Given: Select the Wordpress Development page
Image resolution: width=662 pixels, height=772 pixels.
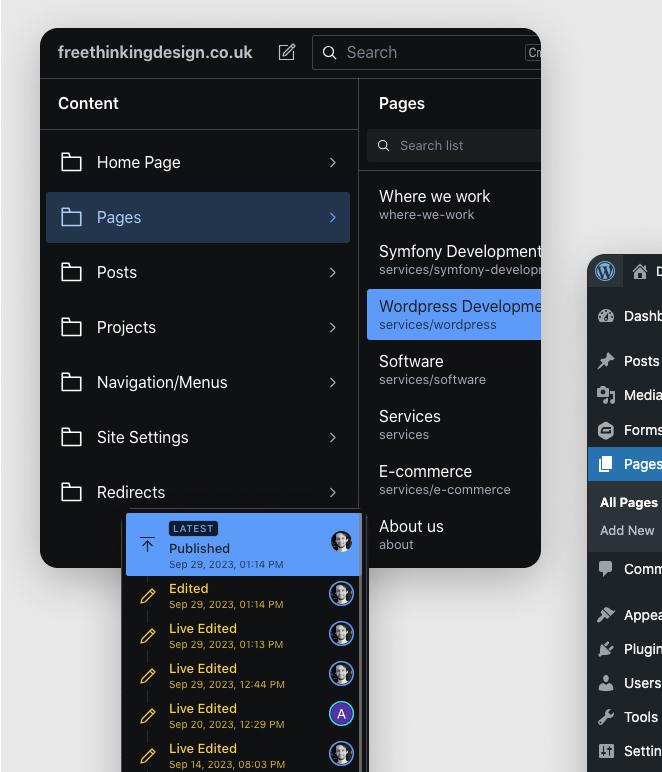Looking at the screenshot, I should coord(454,315).
